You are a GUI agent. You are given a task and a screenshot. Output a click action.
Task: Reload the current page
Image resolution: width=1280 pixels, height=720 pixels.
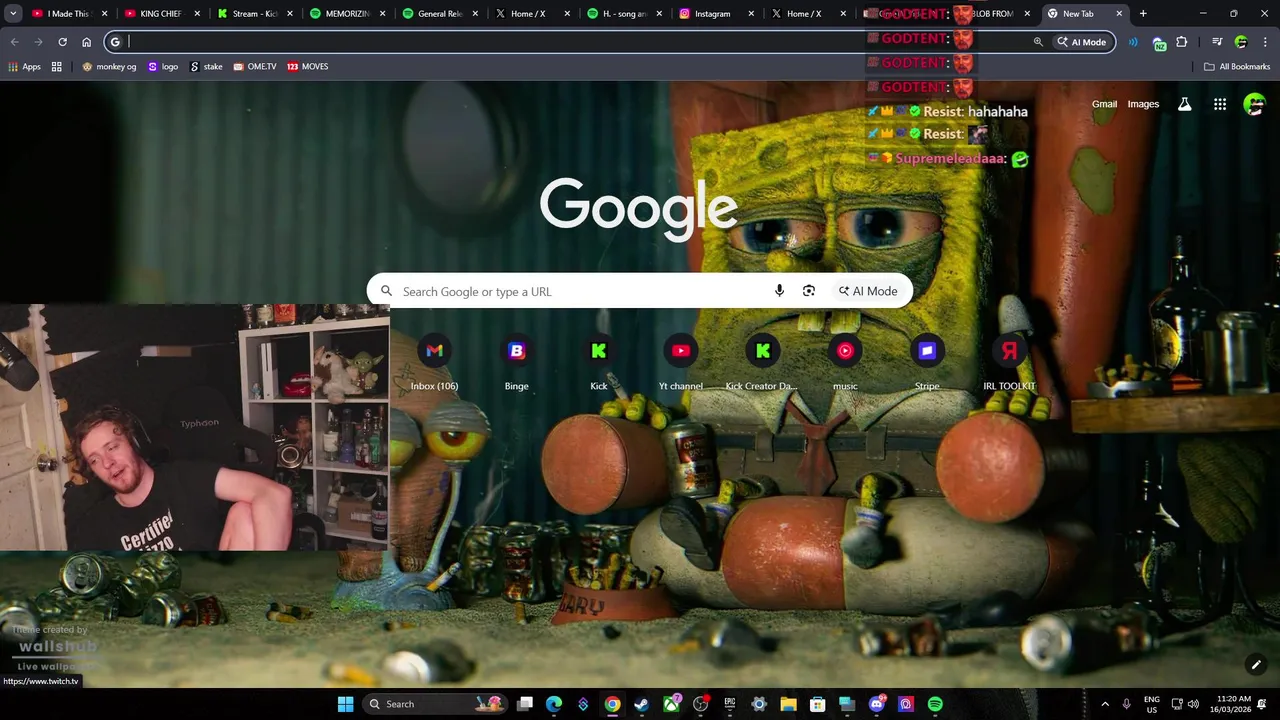[x=62, y=42]
